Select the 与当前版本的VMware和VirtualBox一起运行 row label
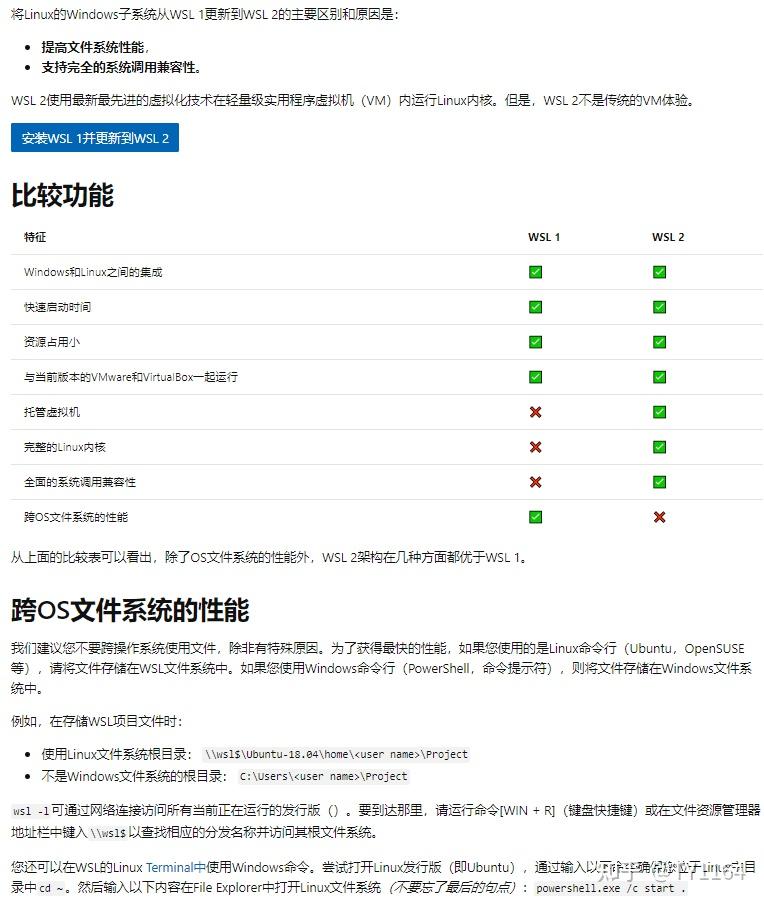The height and width of the screenshot is (903, 764). [x=131, y=377]
